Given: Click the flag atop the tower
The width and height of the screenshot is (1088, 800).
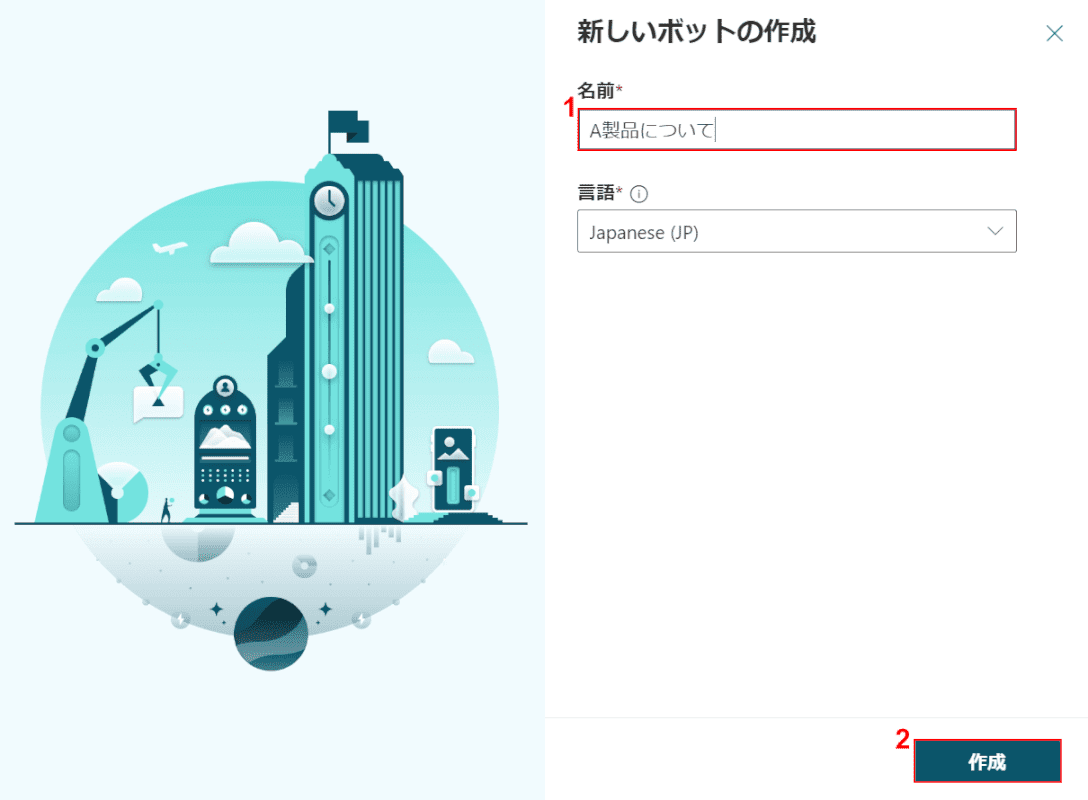Looking at the screenshot, I should coord(348,126).
